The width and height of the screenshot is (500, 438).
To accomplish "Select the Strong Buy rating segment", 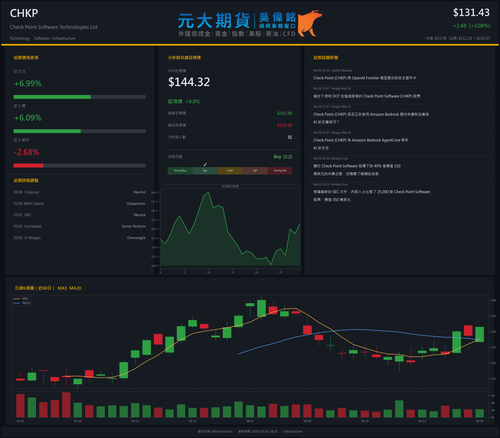I will (x=180, y=171).
